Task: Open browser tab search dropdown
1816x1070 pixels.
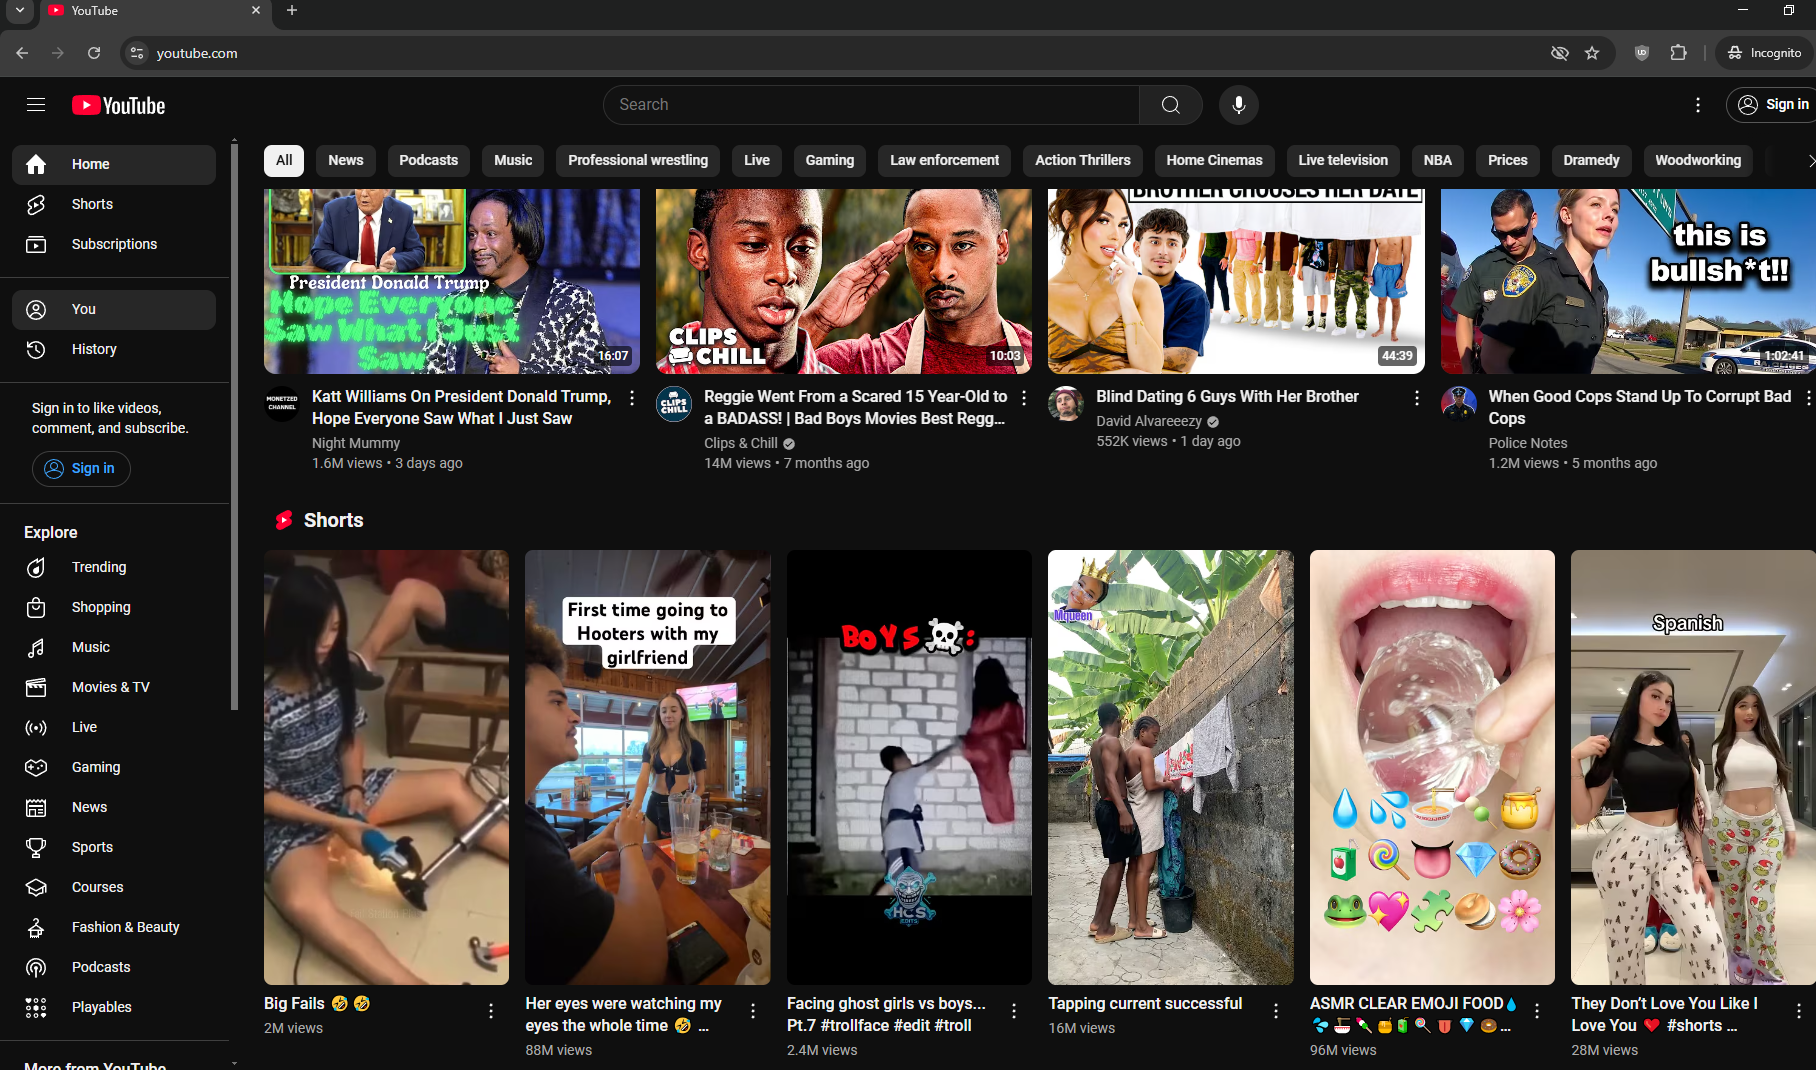Action: point(19,10)
